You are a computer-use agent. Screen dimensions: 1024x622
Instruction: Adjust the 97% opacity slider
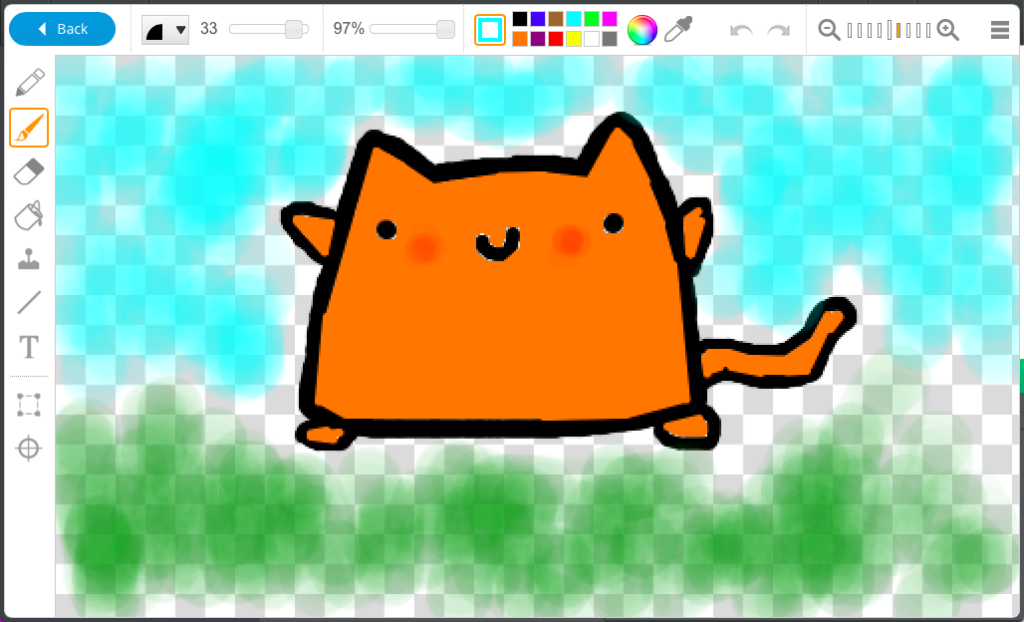point(412,29)
